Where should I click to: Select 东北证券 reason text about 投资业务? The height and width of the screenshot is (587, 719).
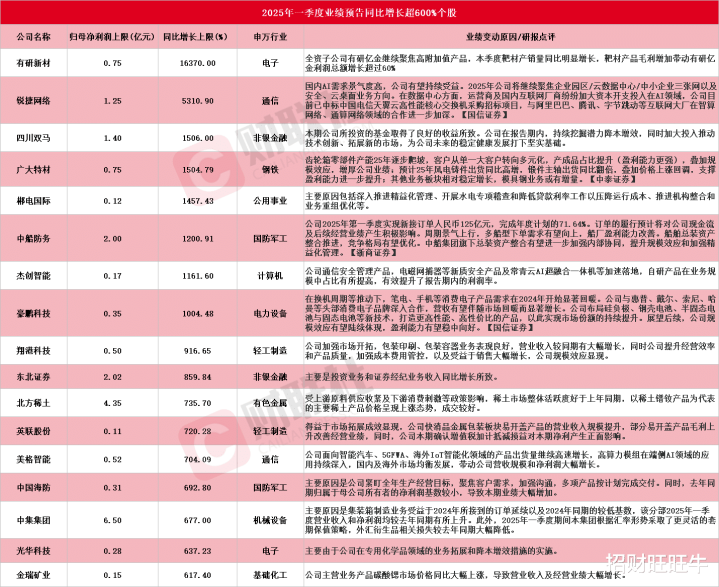[402, 377]
